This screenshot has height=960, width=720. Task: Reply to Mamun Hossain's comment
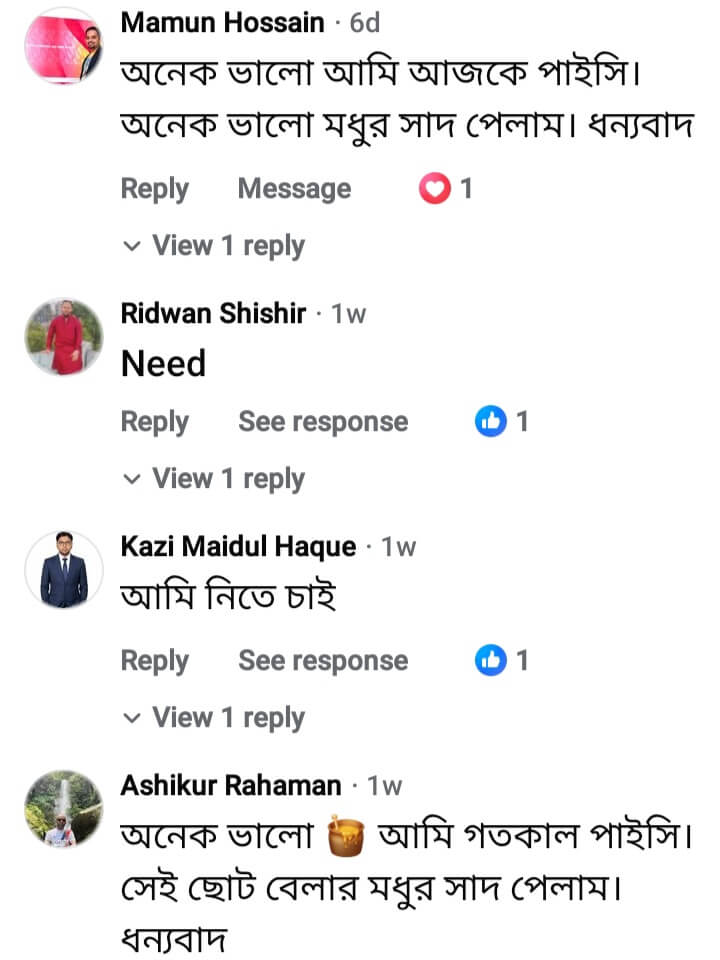pyautogui.click(x=154, y=189)
